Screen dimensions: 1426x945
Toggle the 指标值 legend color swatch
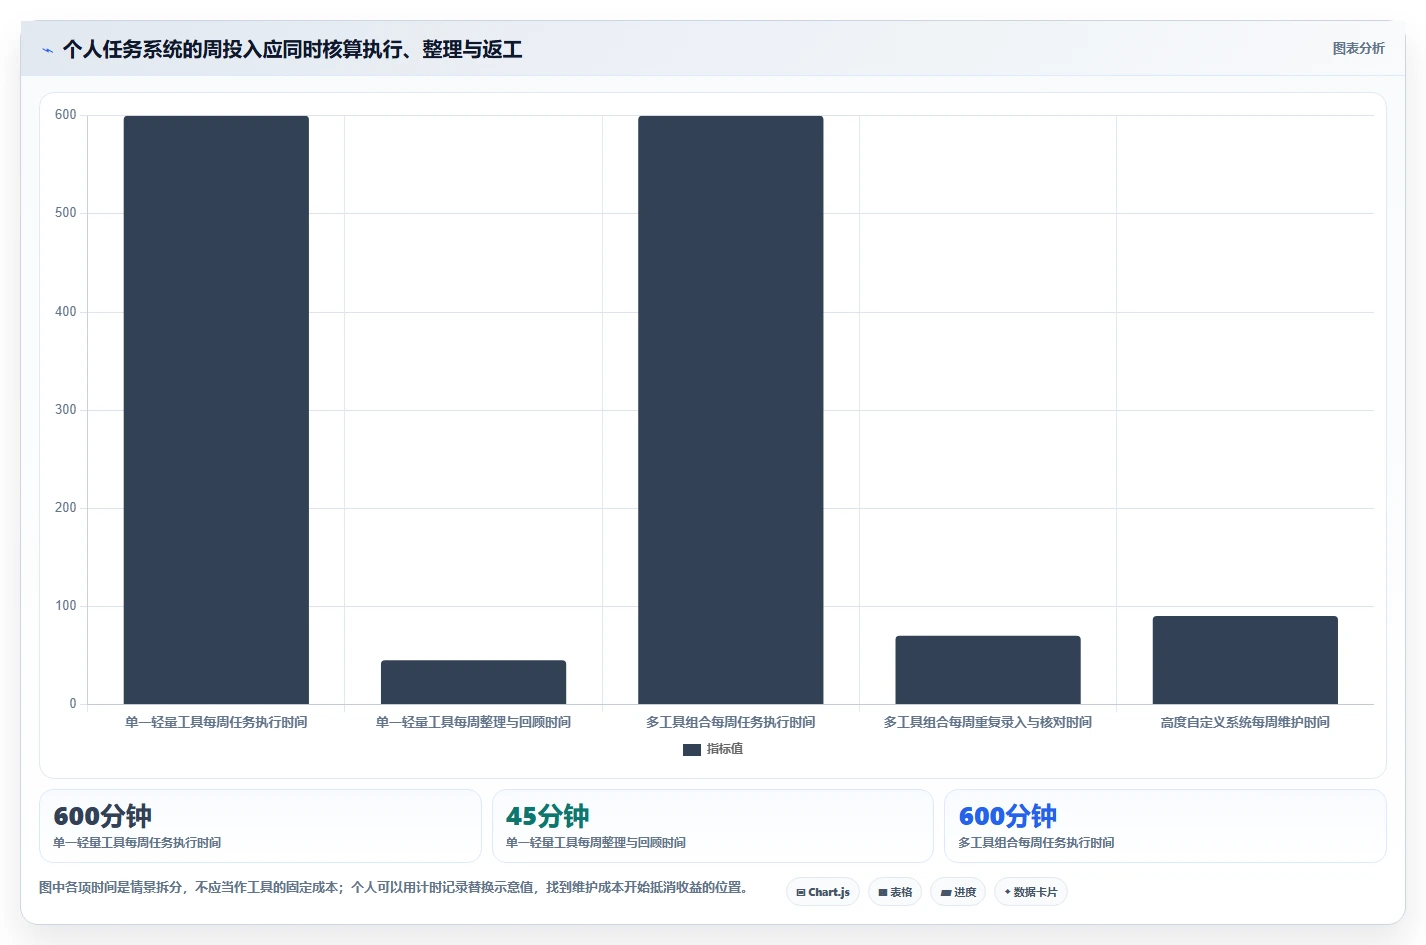pos(692,749)
